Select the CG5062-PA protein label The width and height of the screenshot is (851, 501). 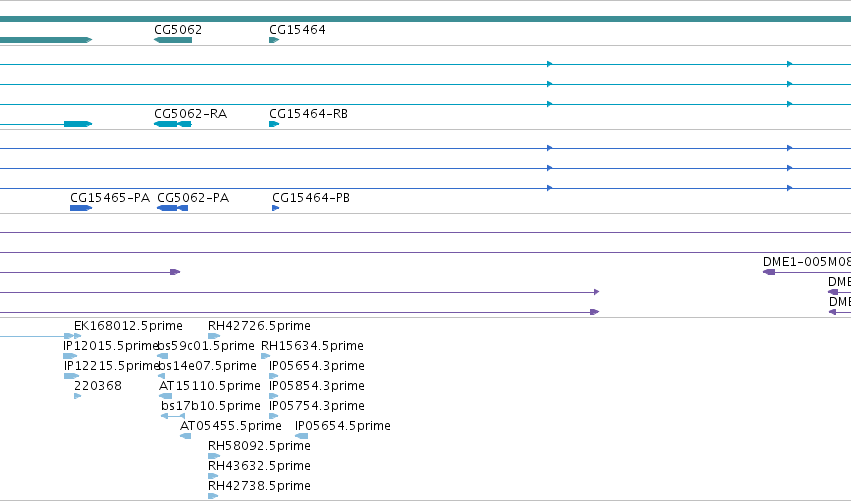coord(193,198)
